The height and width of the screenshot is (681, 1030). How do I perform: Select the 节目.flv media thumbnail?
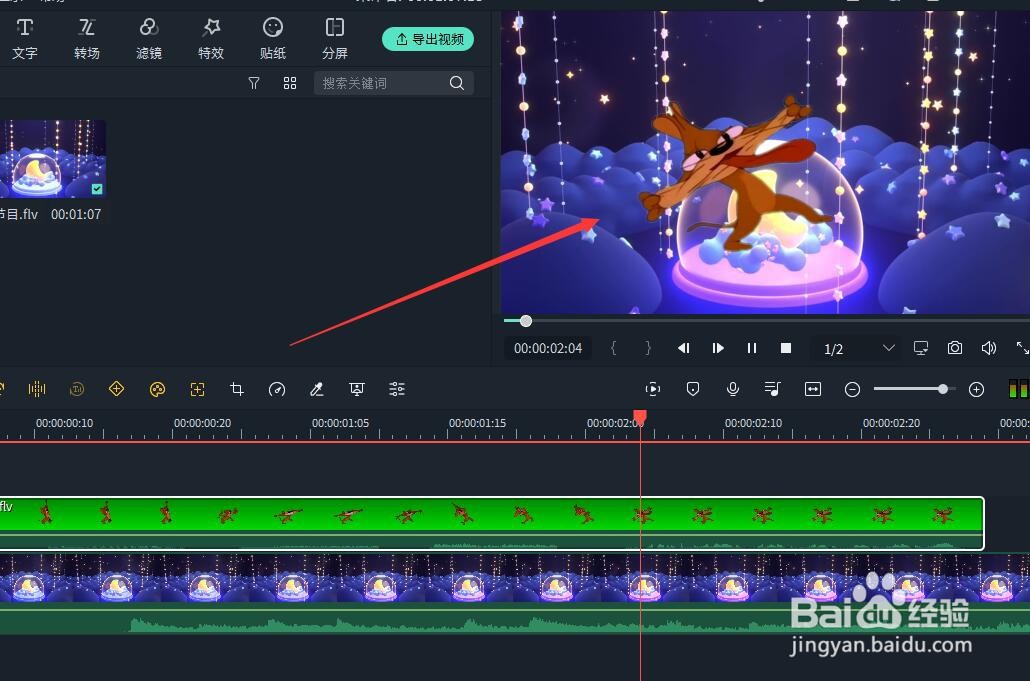pyautogui.click(x=53, y=158)
